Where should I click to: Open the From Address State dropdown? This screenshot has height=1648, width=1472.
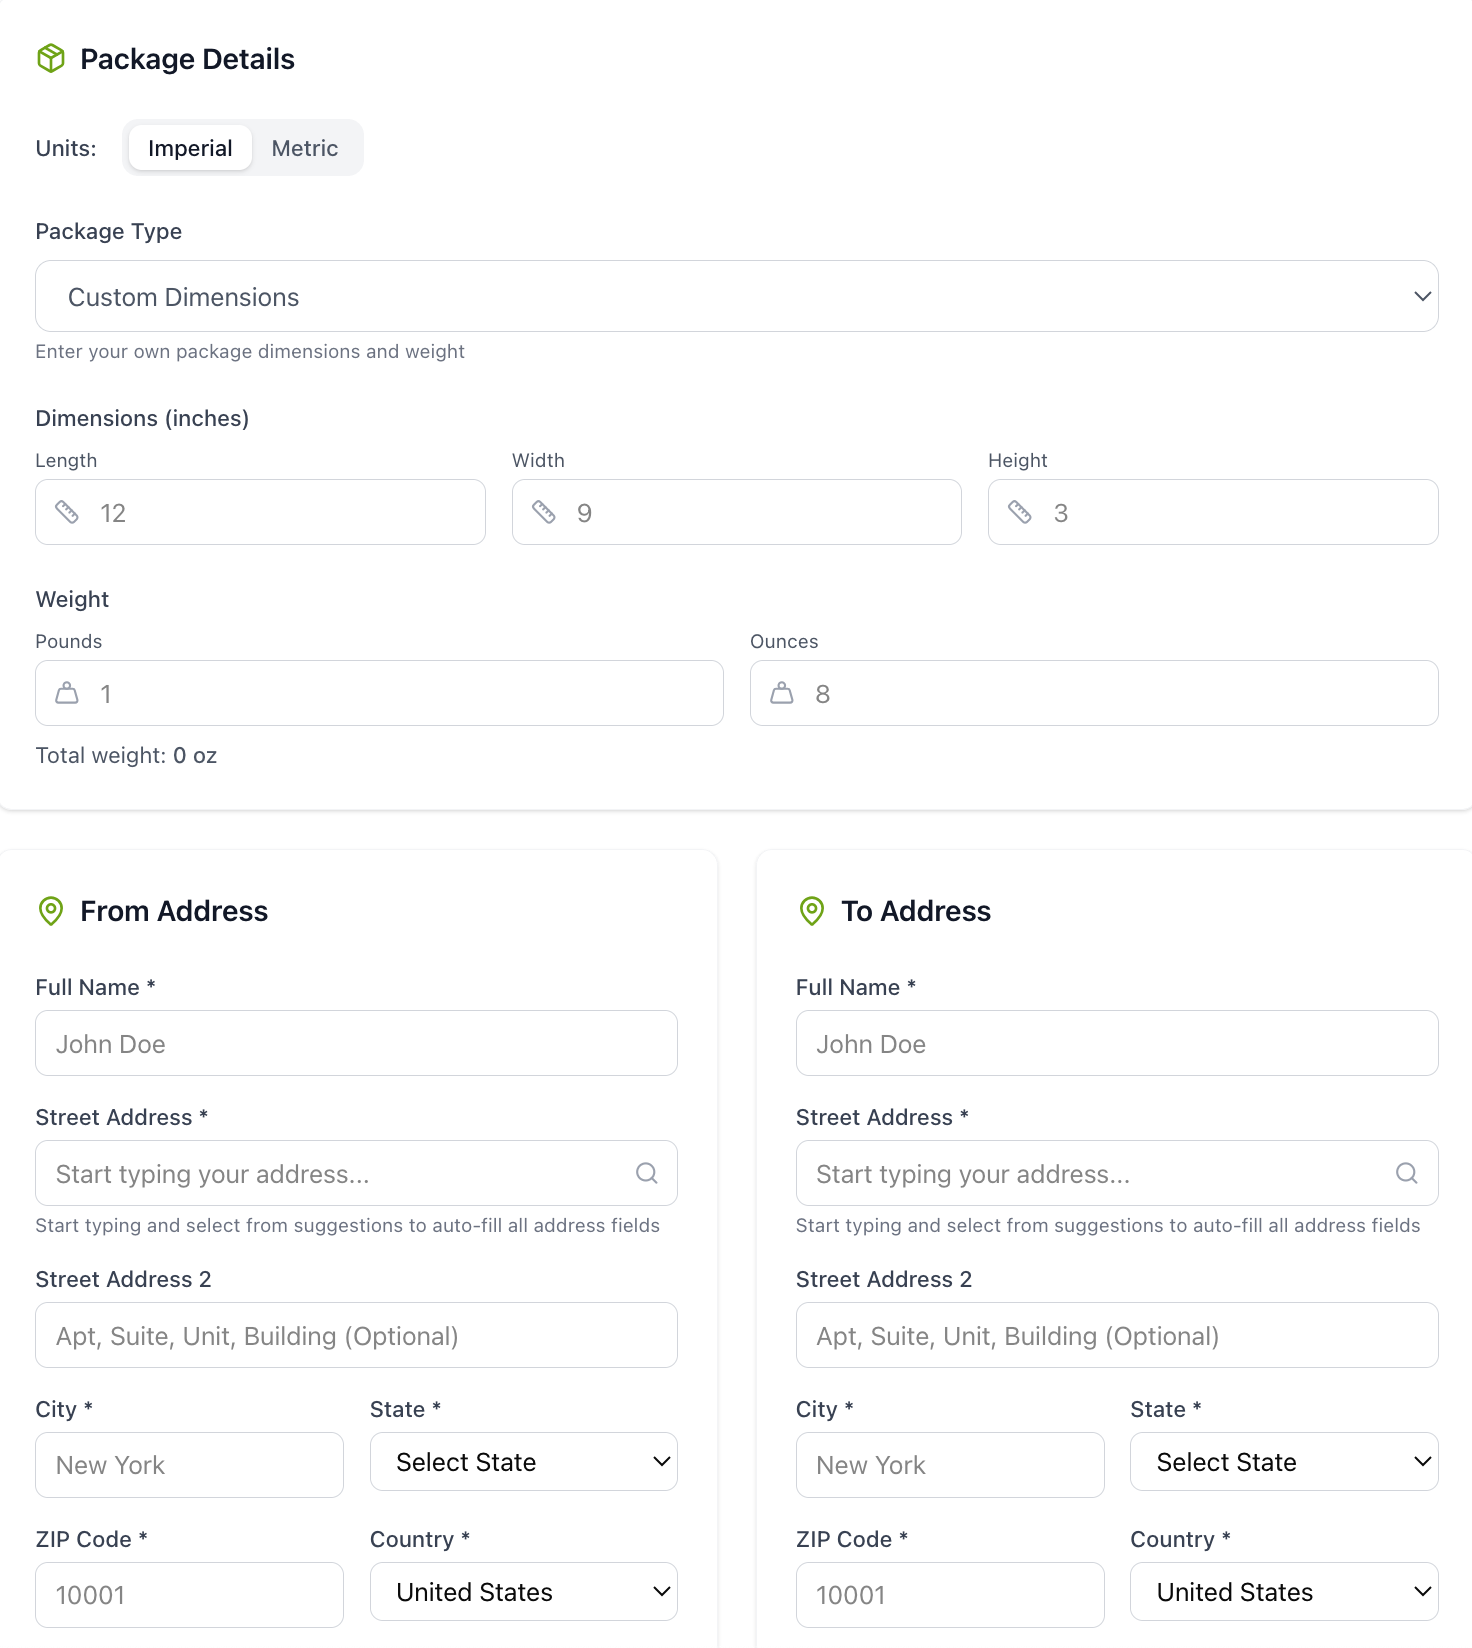click(524, 1462)
